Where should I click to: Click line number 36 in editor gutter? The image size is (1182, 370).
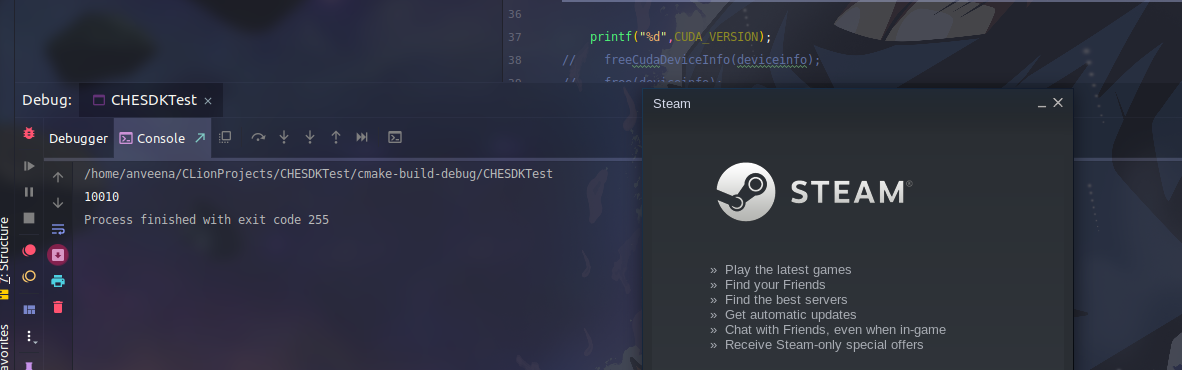[x=515, y=14]
